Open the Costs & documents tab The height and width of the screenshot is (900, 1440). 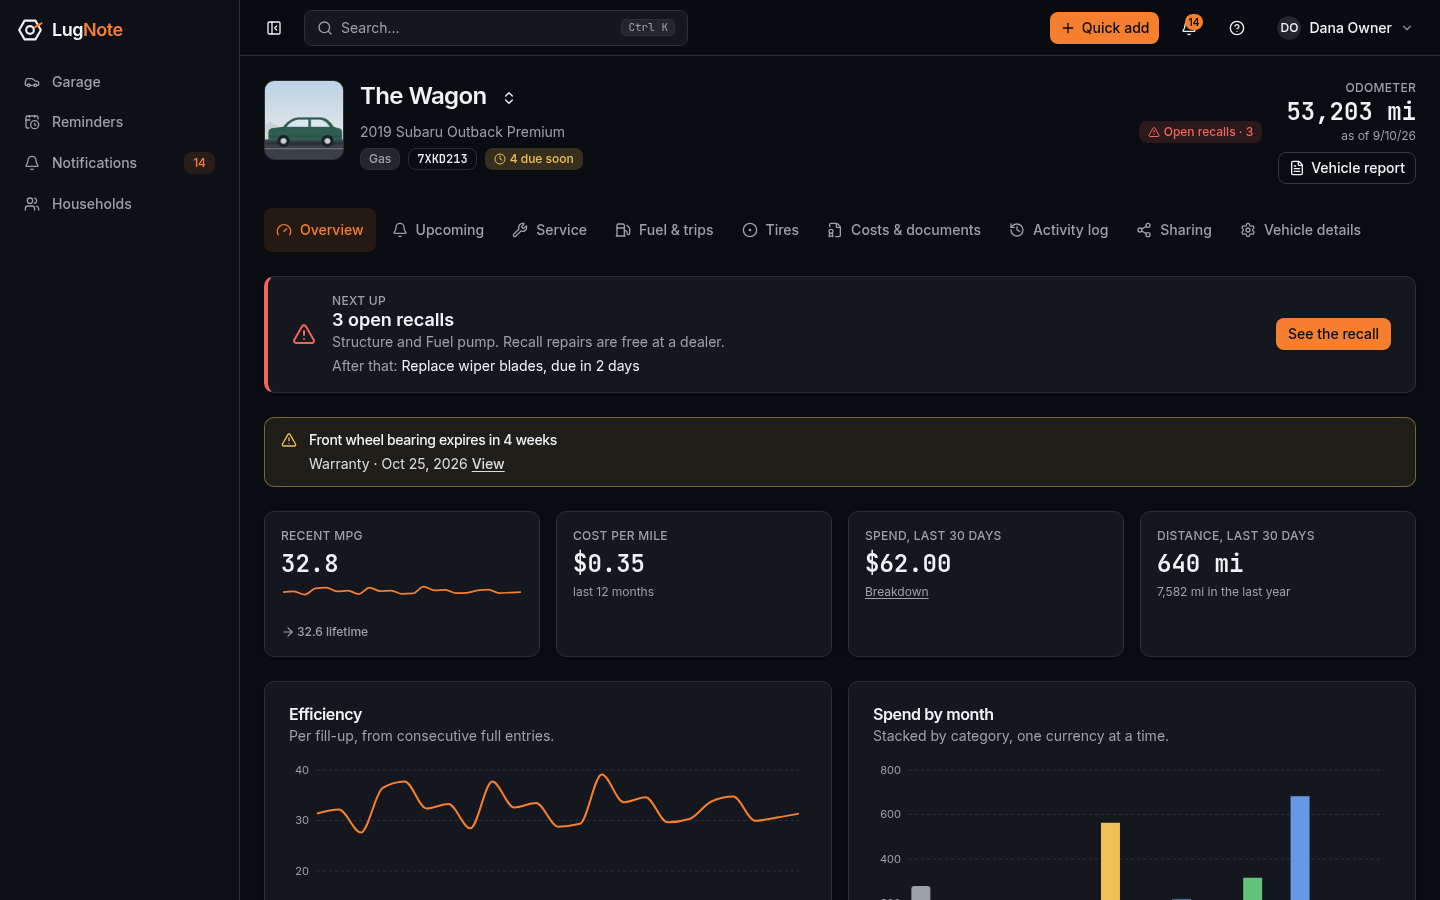pyautogui.click(x=904, y=230)
